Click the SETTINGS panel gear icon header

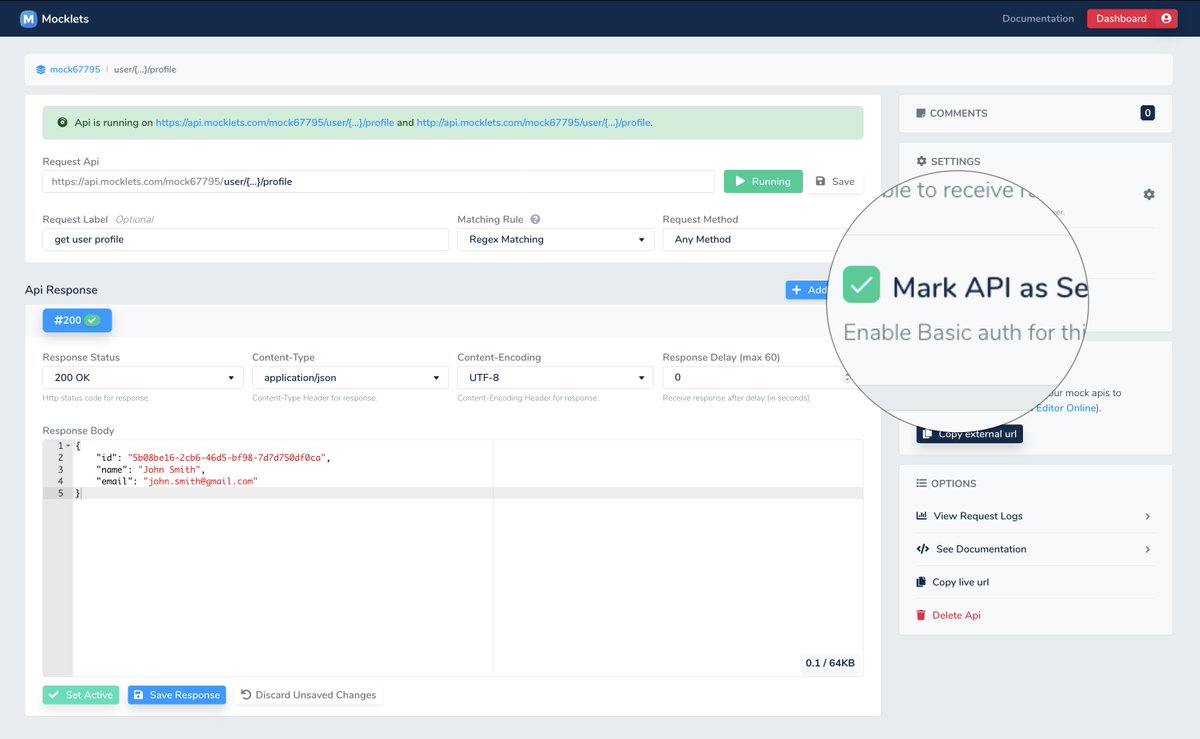click(x=921, y=161)
